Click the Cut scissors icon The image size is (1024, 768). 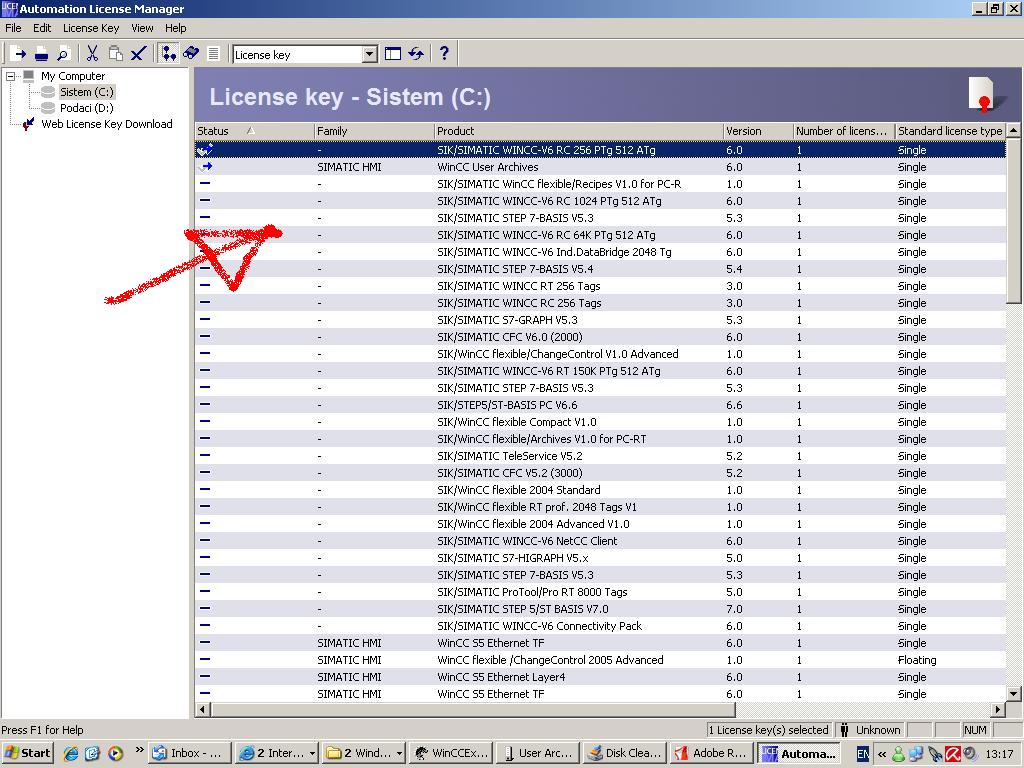pos(93,54)
